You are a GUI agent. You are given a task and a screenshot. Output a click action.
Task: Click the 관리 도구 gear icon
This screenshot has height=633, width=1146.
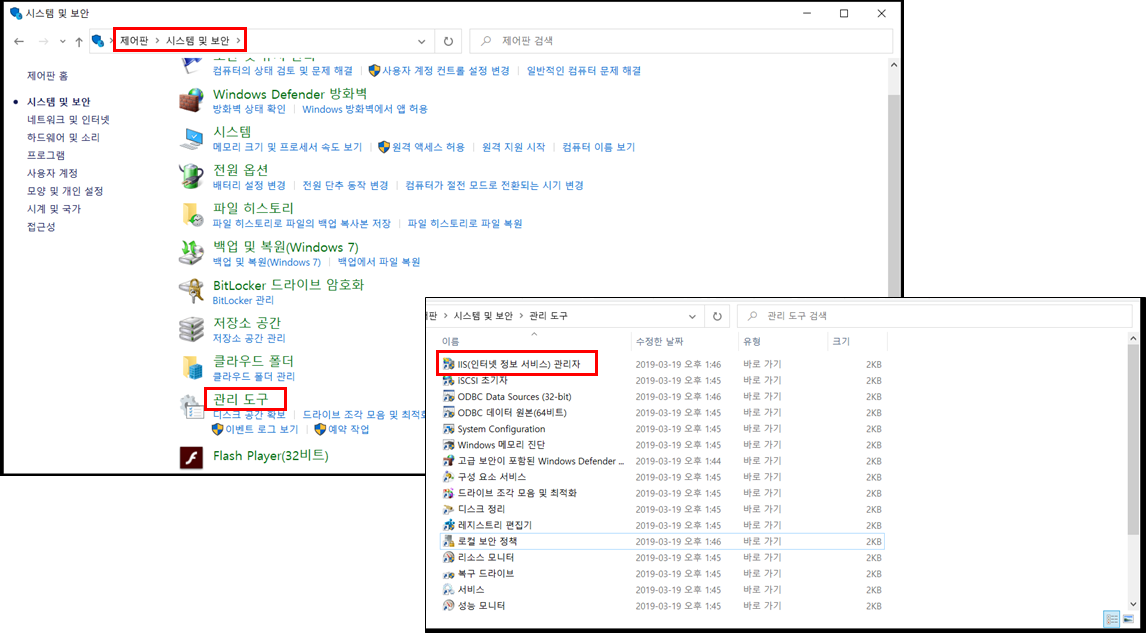[x=191, y=406]
